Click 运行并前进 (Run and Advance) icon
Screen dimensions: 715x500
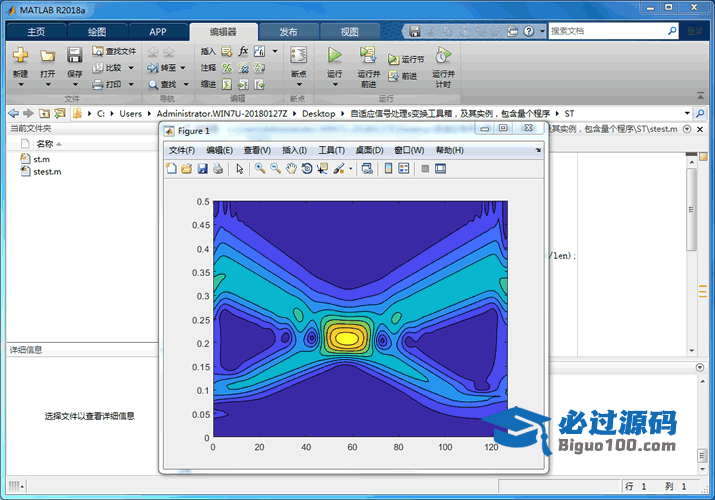tap(368, 55)
